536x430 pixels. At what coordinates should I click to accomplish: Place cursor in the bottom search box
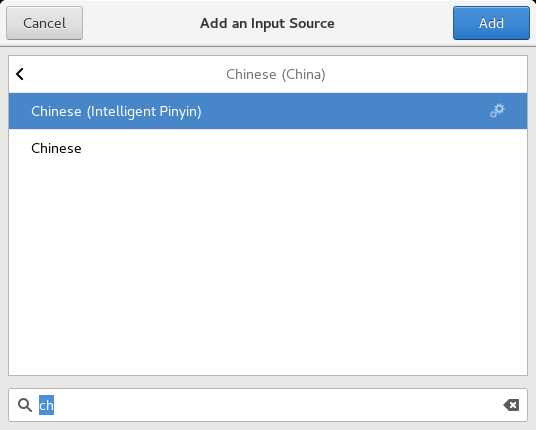click(x=268, y=405)
